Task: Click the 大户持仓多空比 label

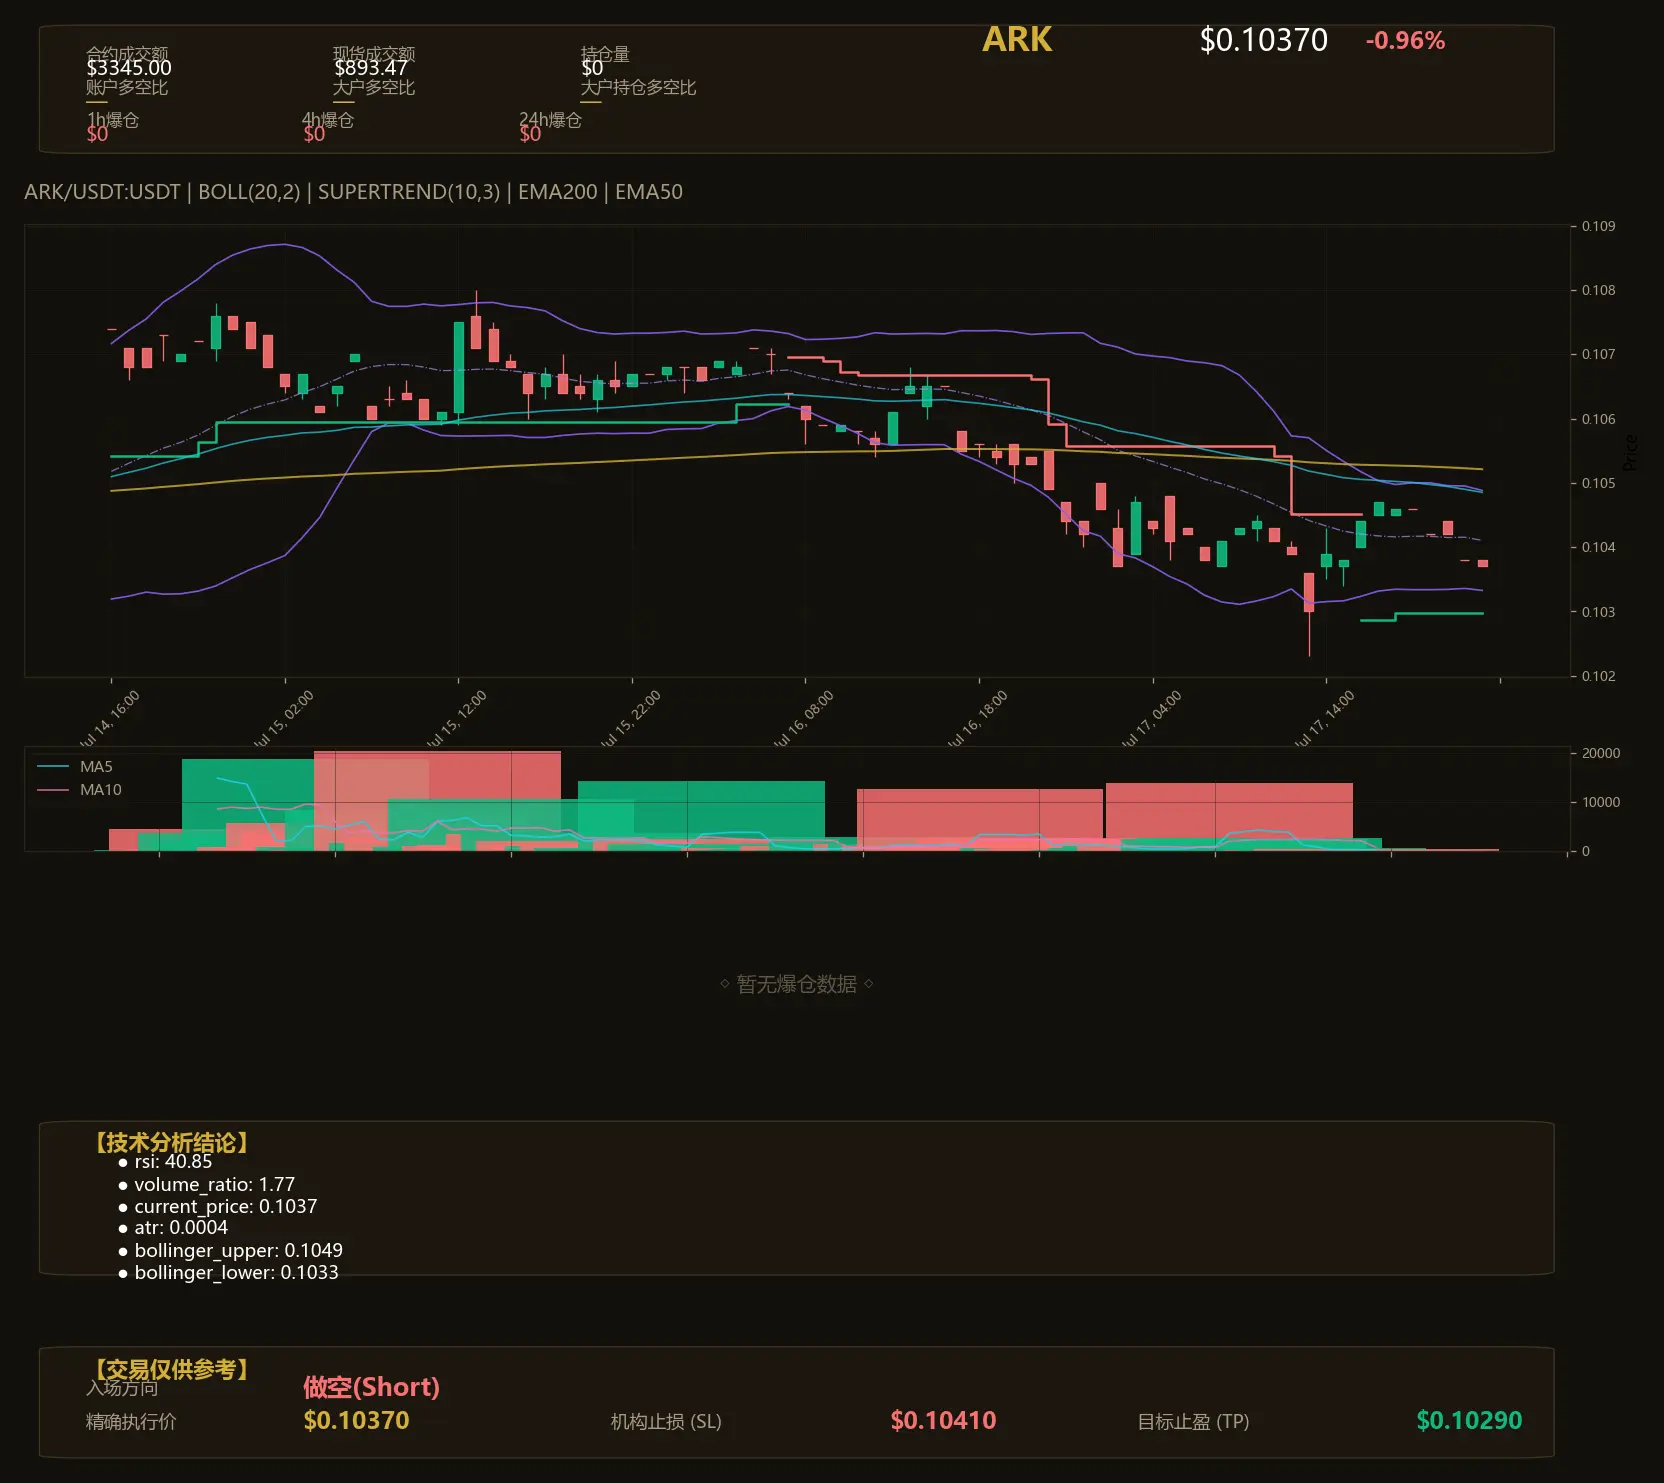Action: (638, 87)
